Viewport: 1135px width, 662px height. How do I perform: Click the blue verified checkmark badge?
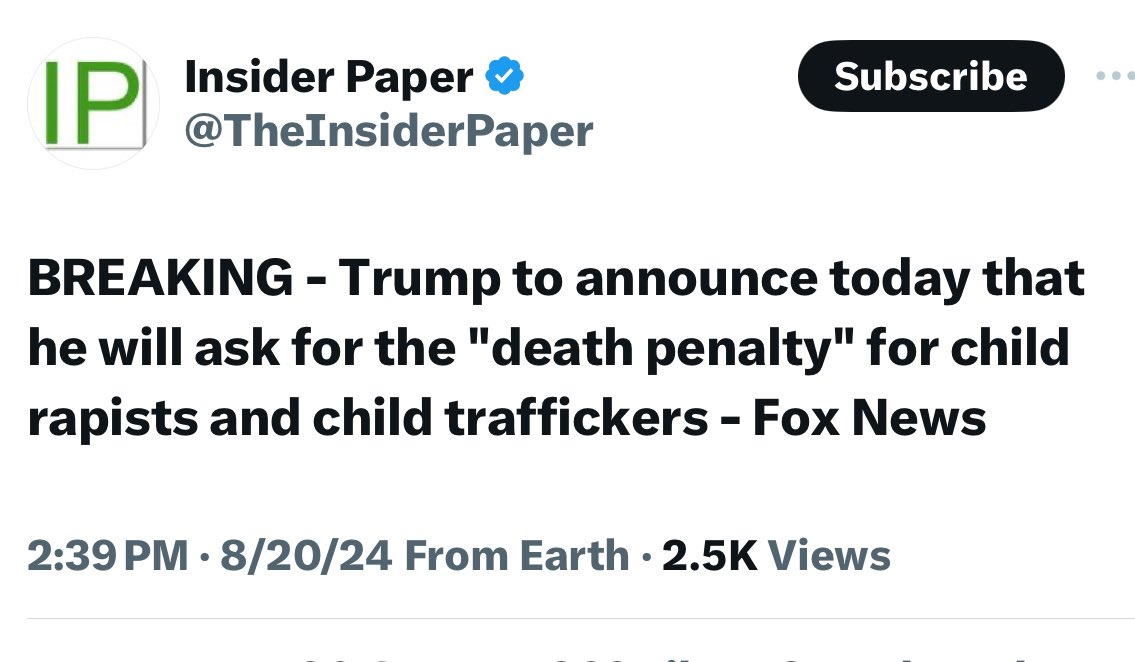504,76
